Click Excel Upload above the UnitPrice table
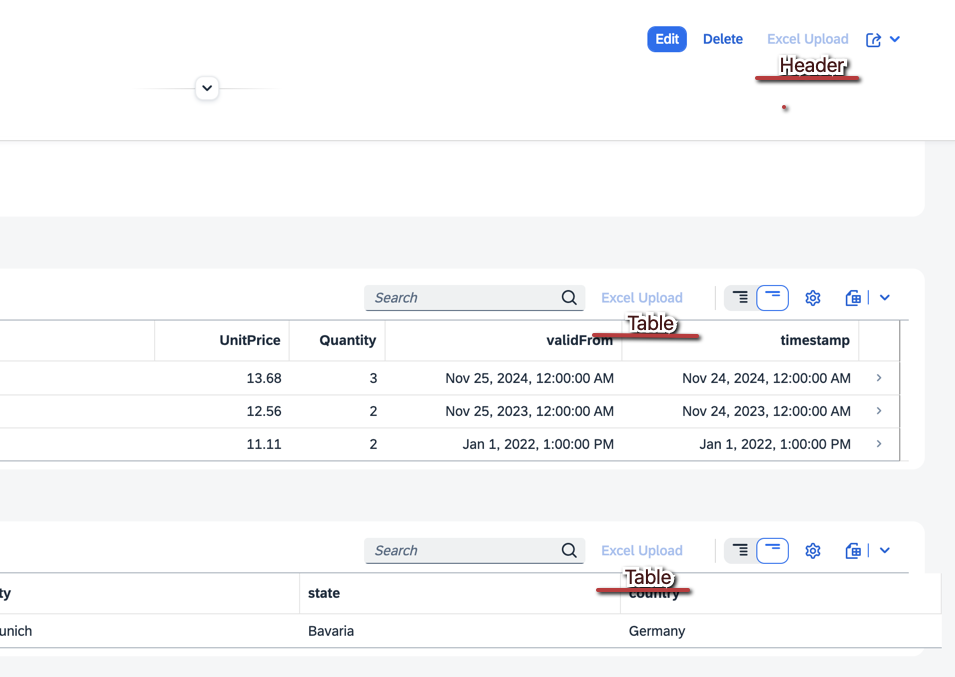Viewport: 955px width, 677px height. pyautogui.click(x=642, y=298)
